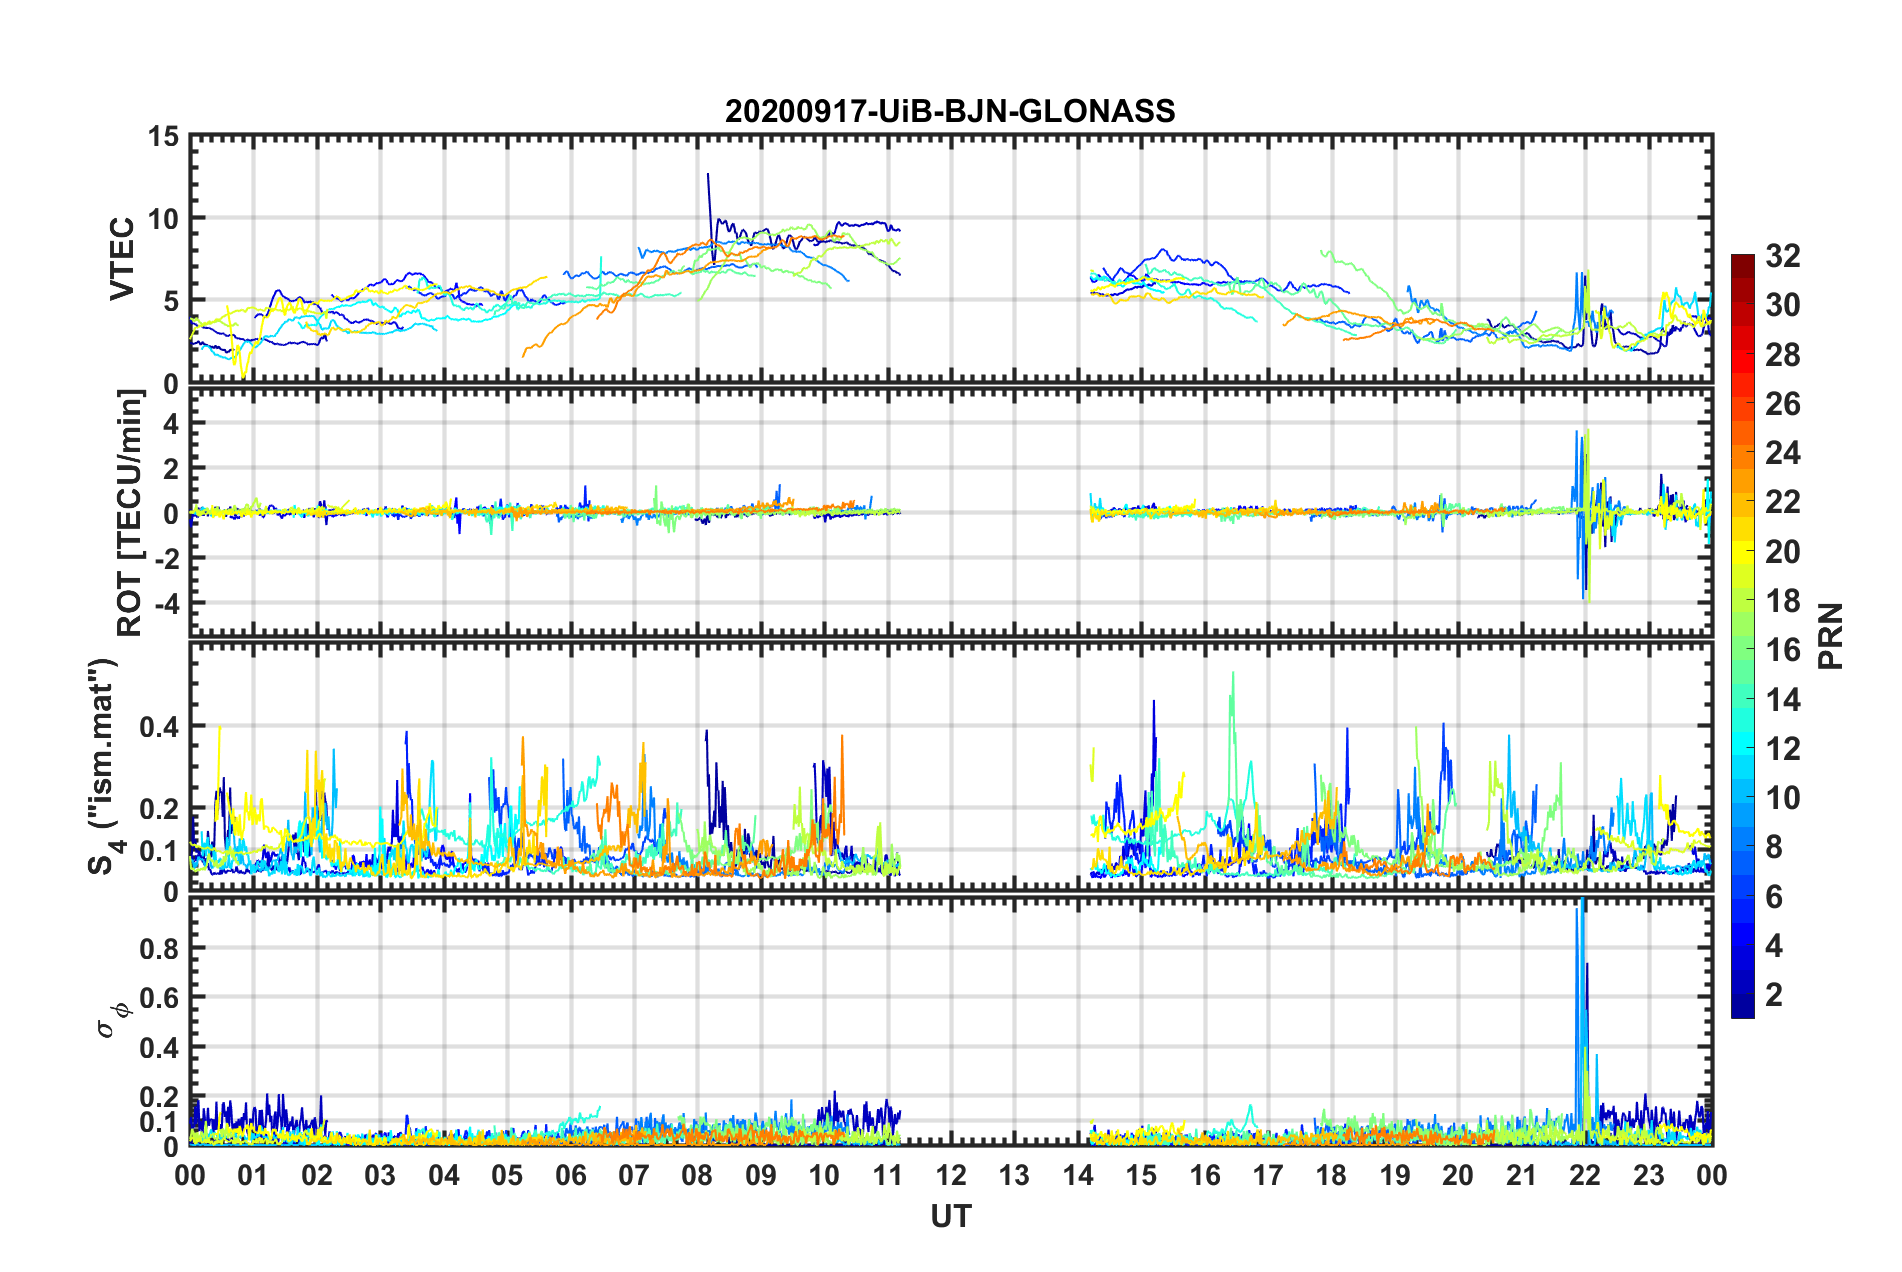Select the 10 tick on VTEC axis
This screenshot has width=1902, height=1272.
tap(164, 219)
